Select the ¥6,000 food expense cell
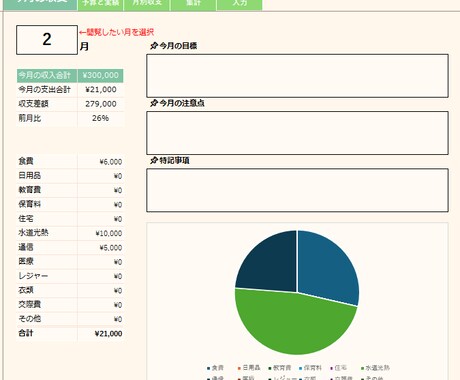This screenshot has height=380, width=460. pos(101,162)
